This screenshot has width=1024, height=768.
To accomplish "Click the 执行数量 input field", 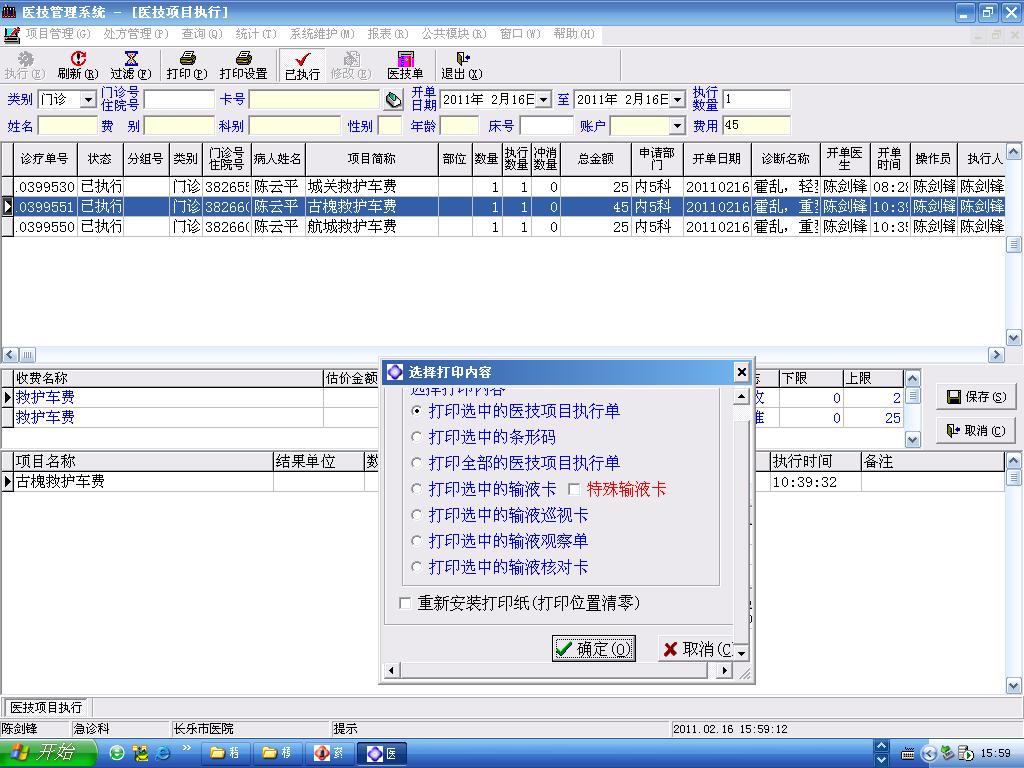I will [756, 99].
